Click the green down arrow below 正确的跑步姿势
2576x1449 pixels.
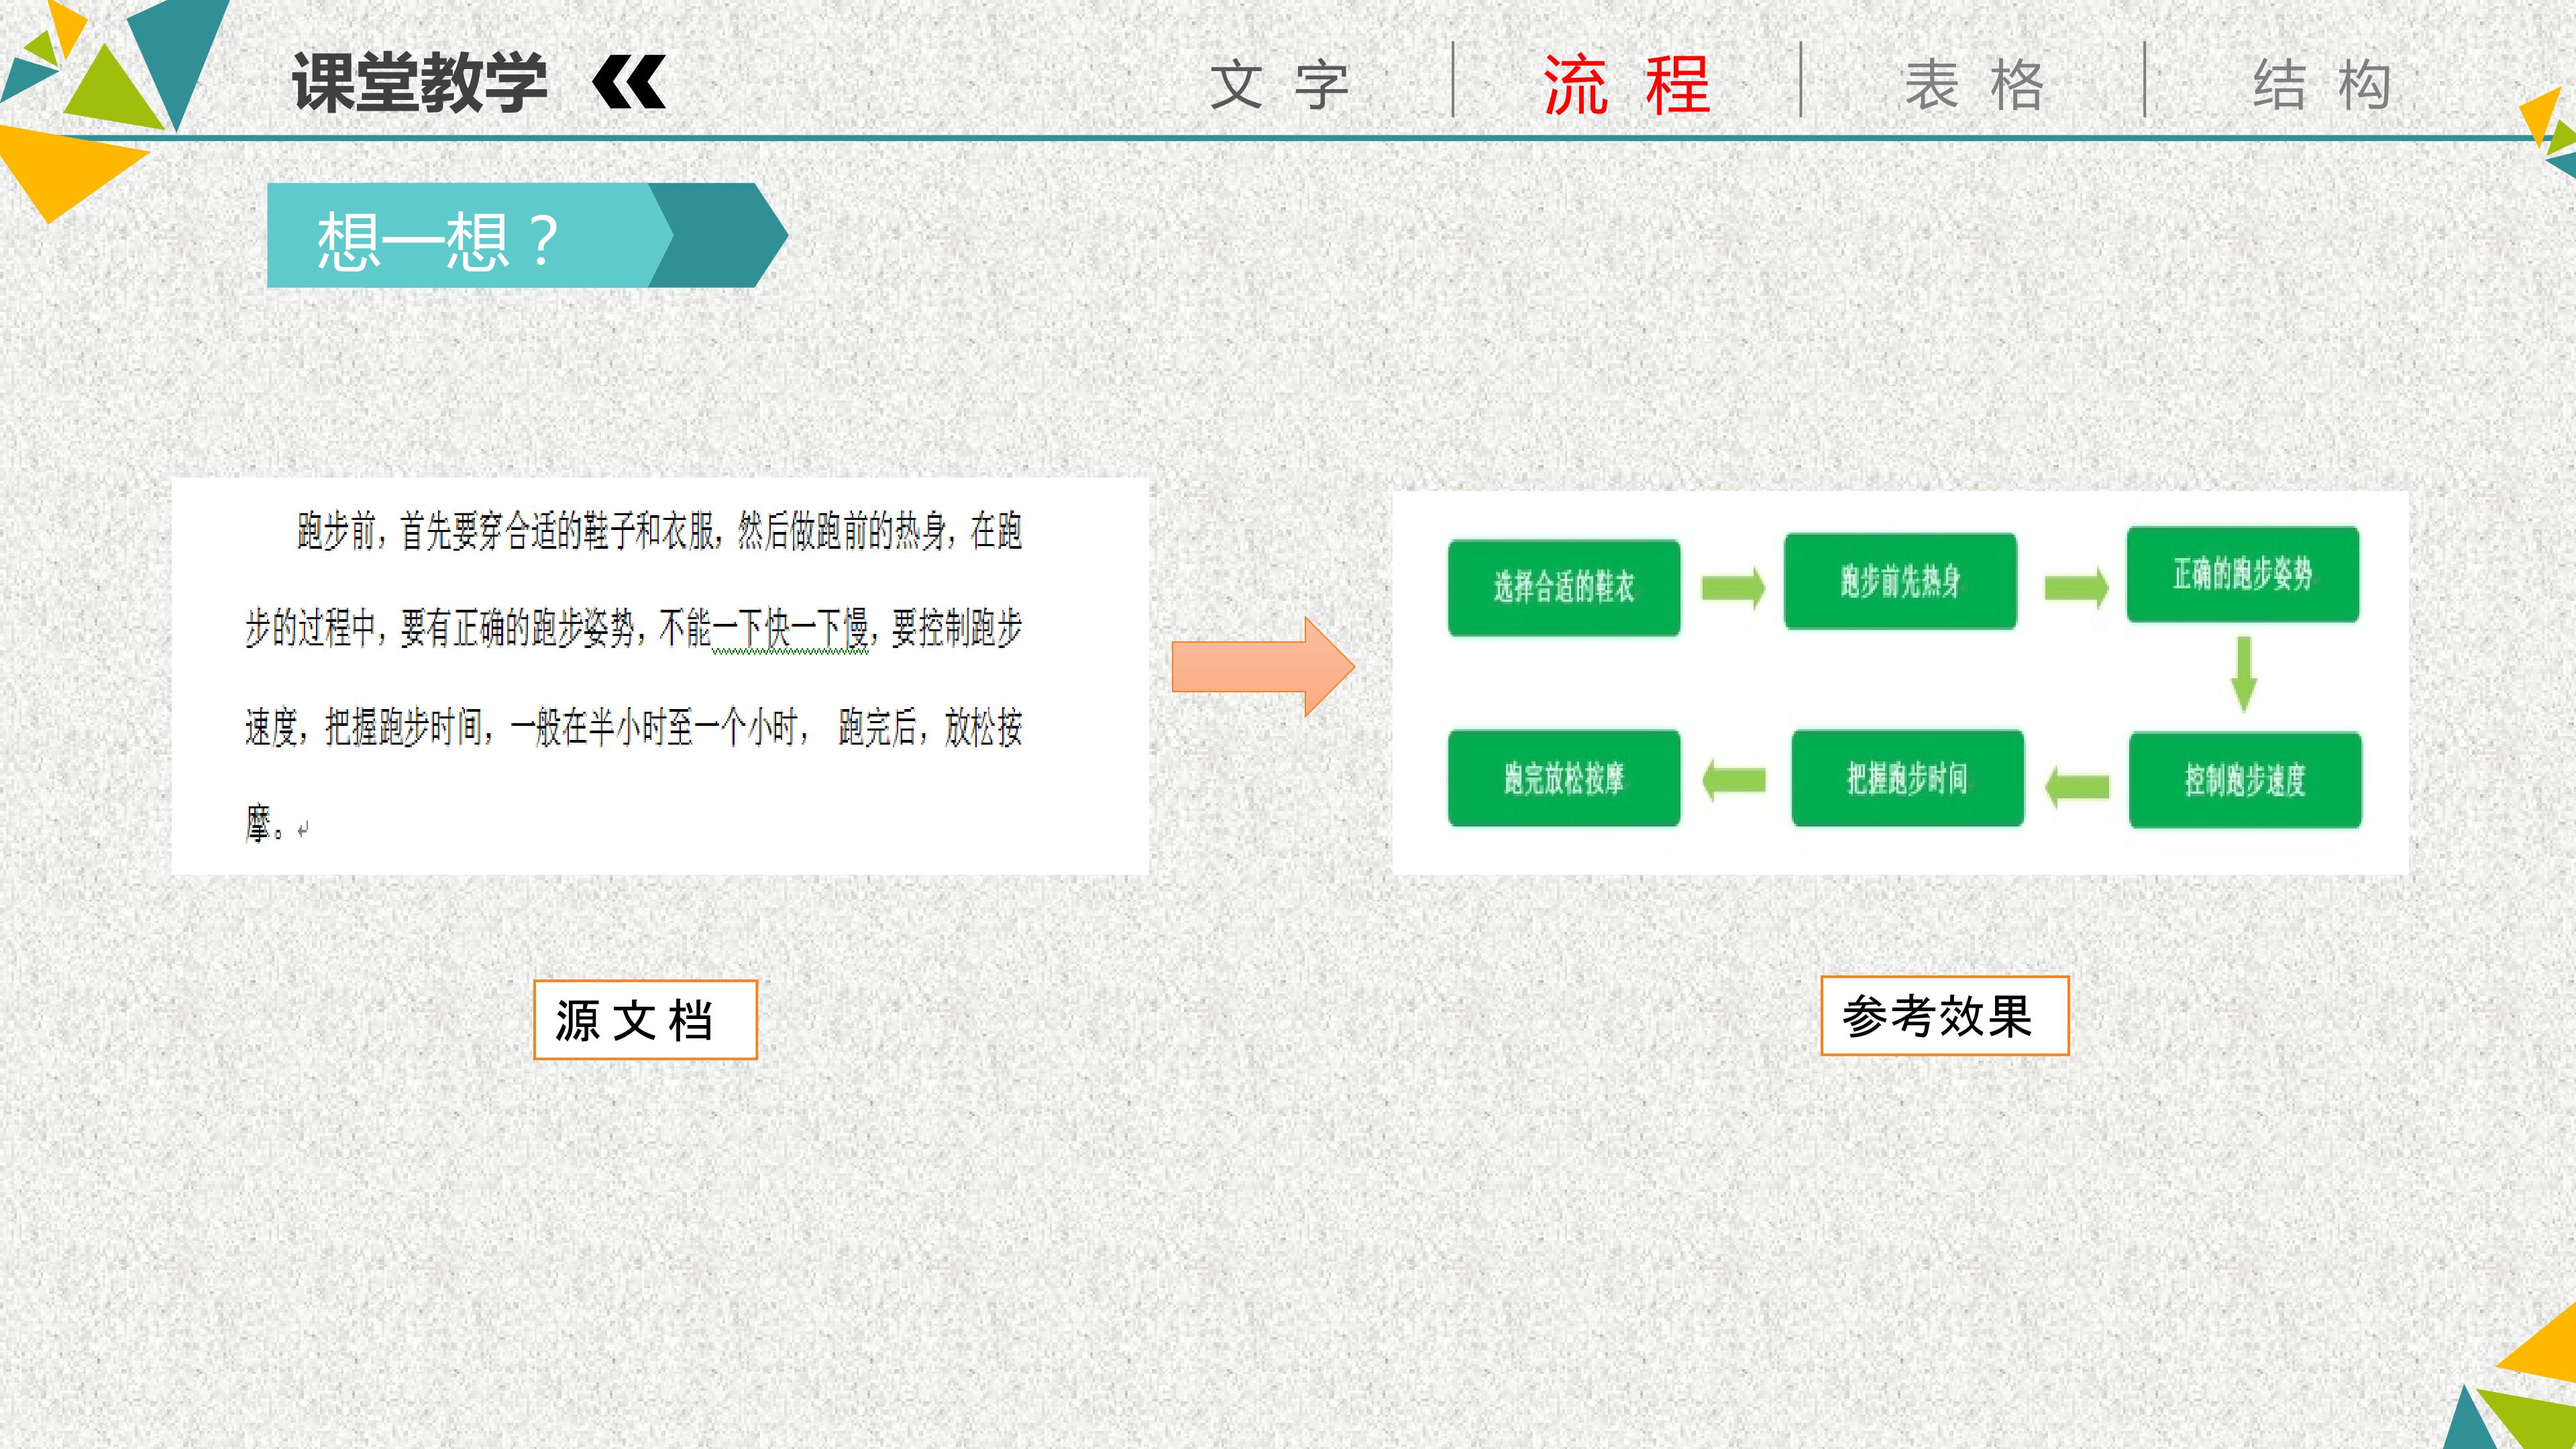2244,674
